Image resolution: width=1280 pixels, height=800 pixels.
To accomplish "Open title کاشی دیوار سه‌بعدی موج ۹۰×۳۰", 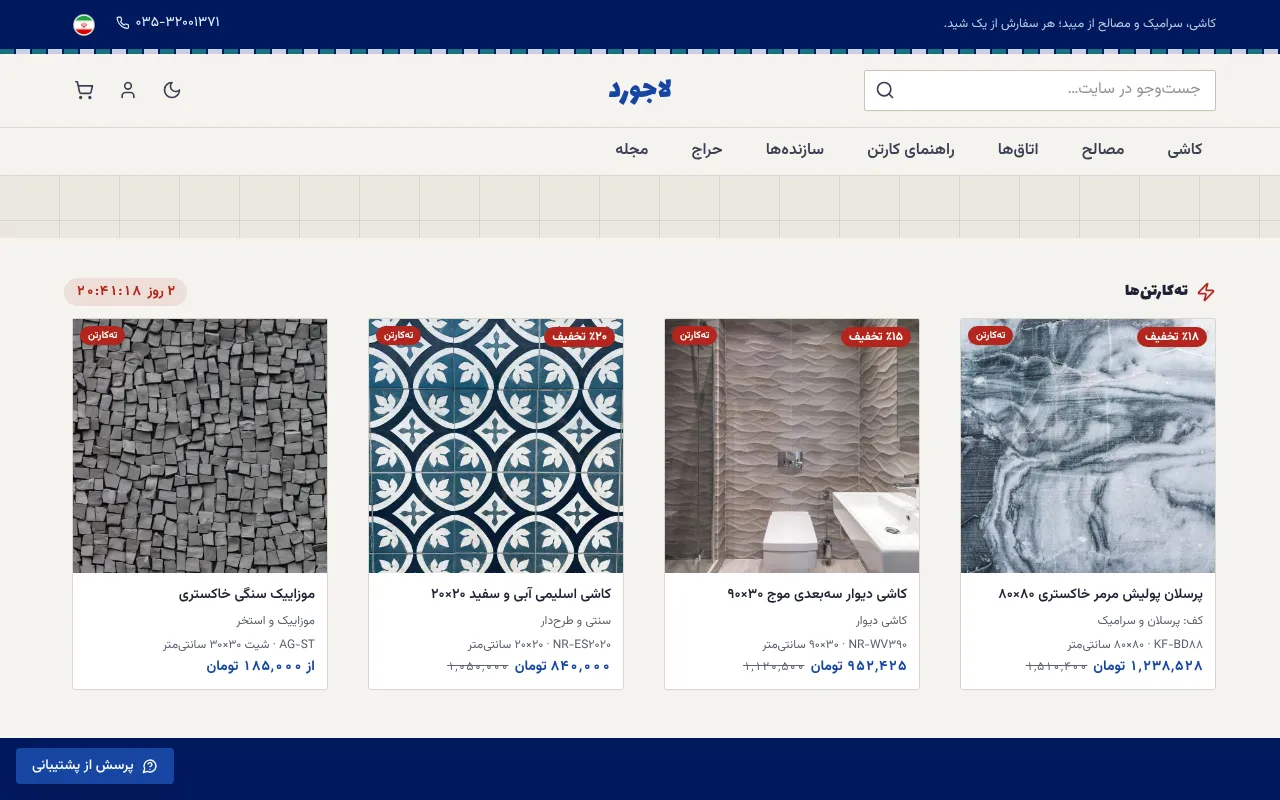I will pos(817,594).
